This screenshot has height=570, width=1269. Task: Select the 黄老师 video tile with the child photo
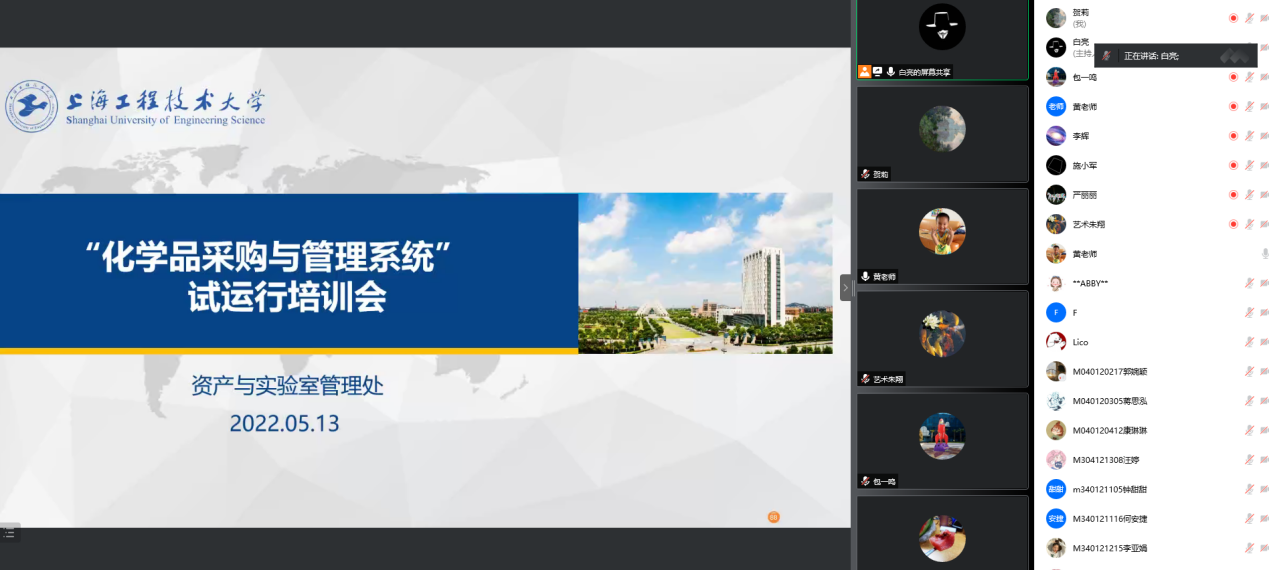point(942,236)
